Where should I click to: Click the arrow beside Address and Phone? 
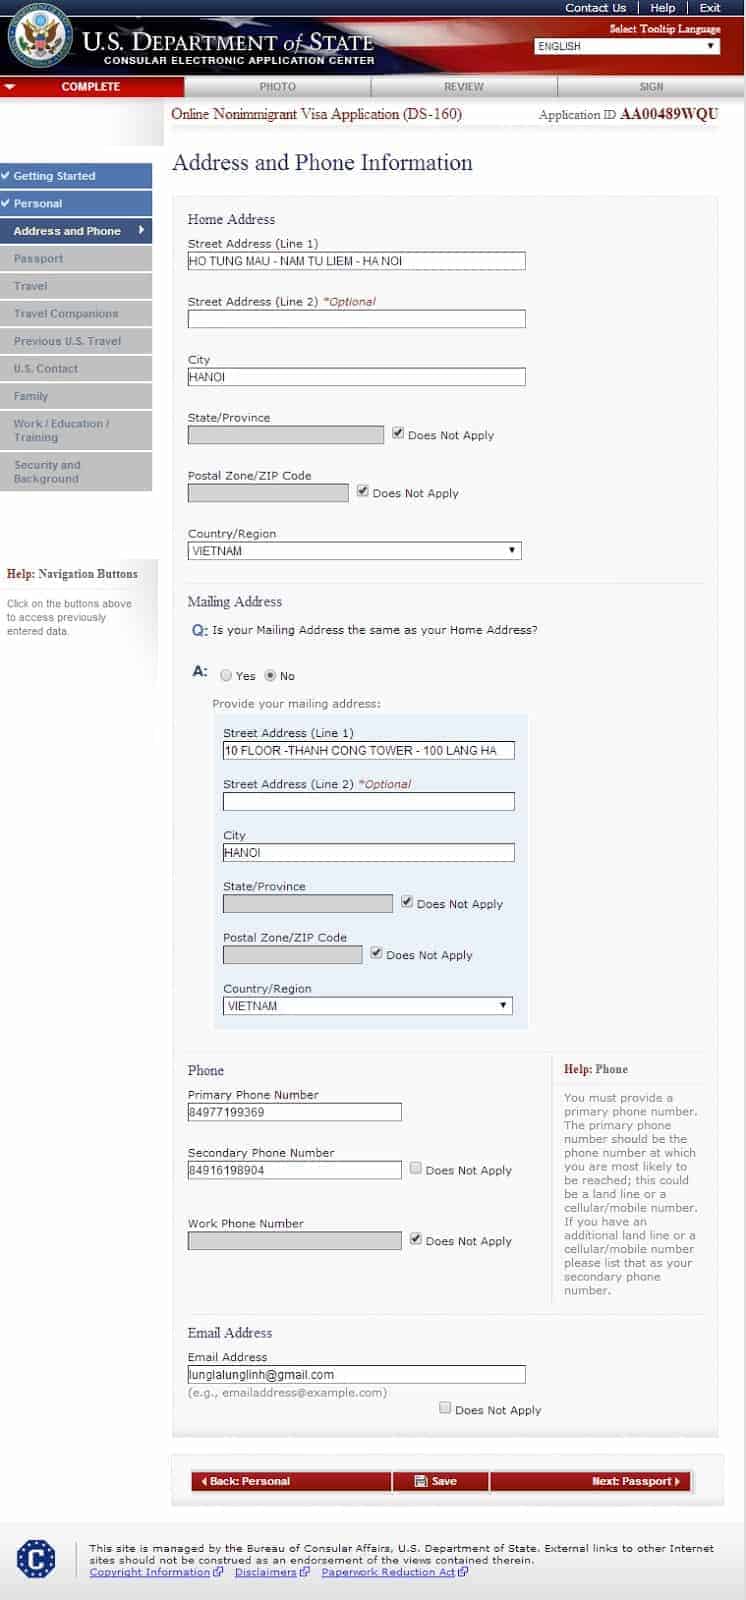click(x=142, y=230)
